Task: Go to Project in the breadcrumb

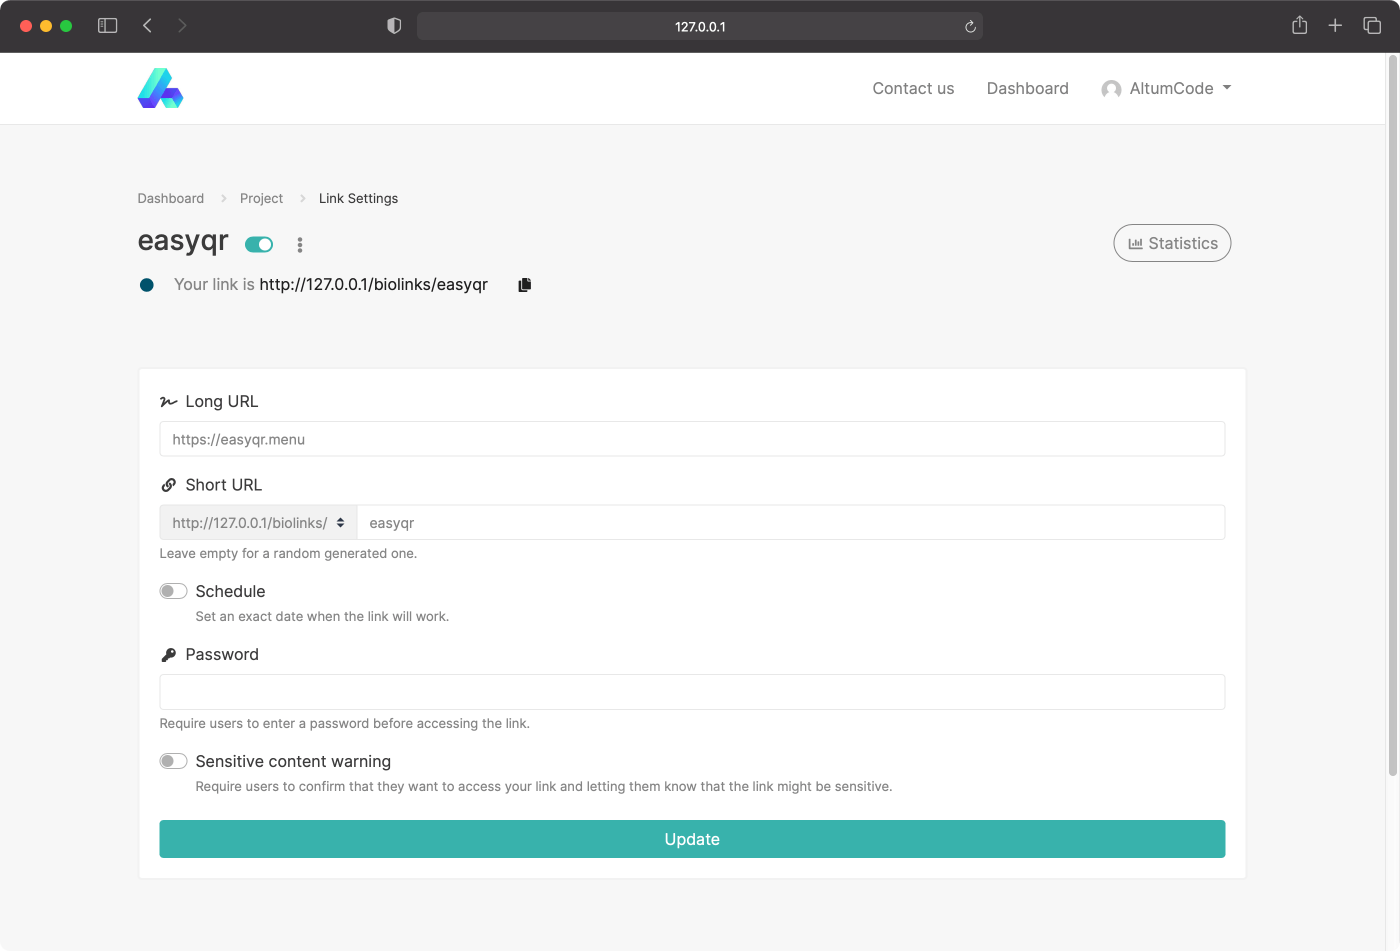Action: point(261,198)
